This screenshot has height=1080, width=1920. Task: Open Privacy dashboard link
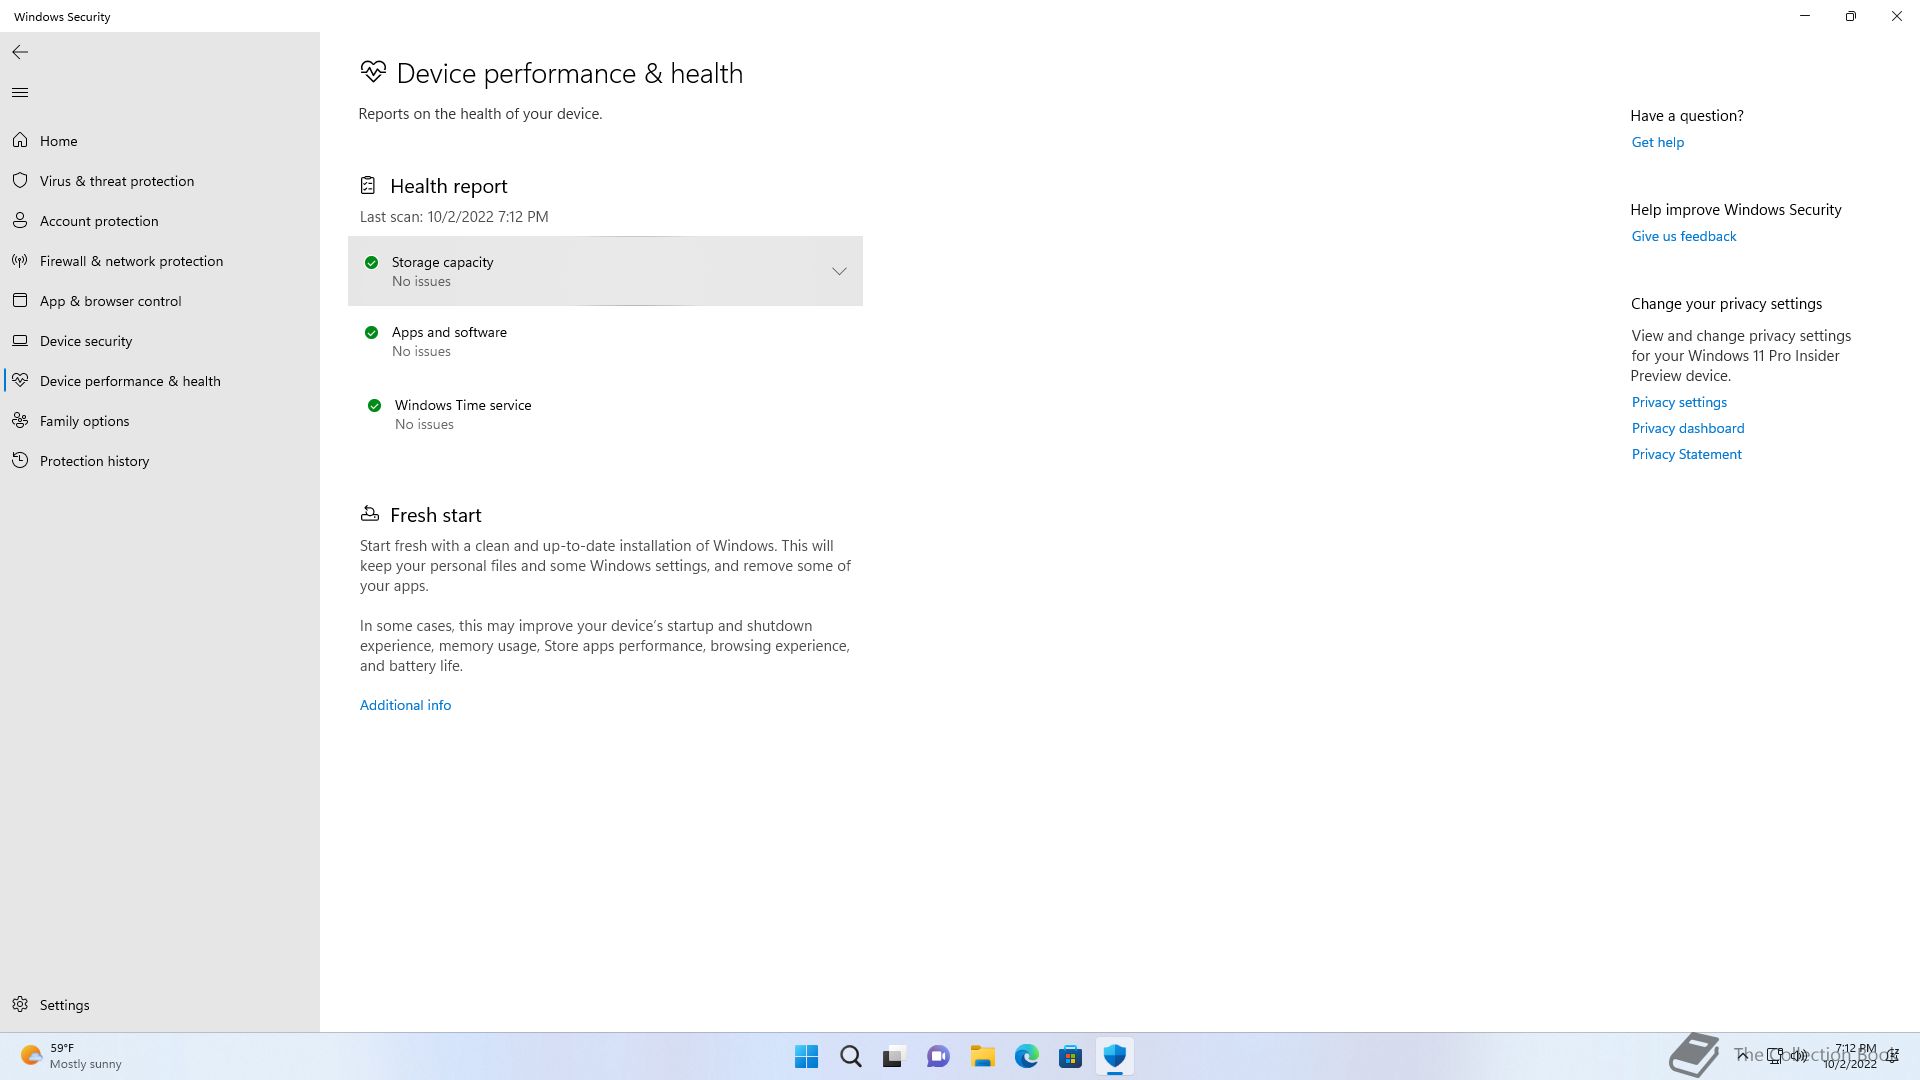(x=1687, y=428)
